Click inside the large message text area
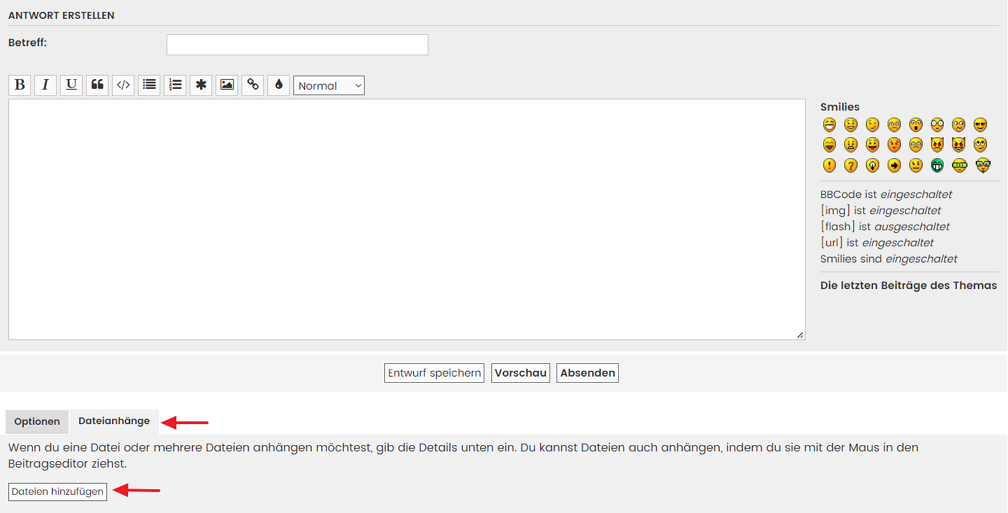The height and width of the screenshot is (513, 1008). pyautogui.click(x=406, y=219)
